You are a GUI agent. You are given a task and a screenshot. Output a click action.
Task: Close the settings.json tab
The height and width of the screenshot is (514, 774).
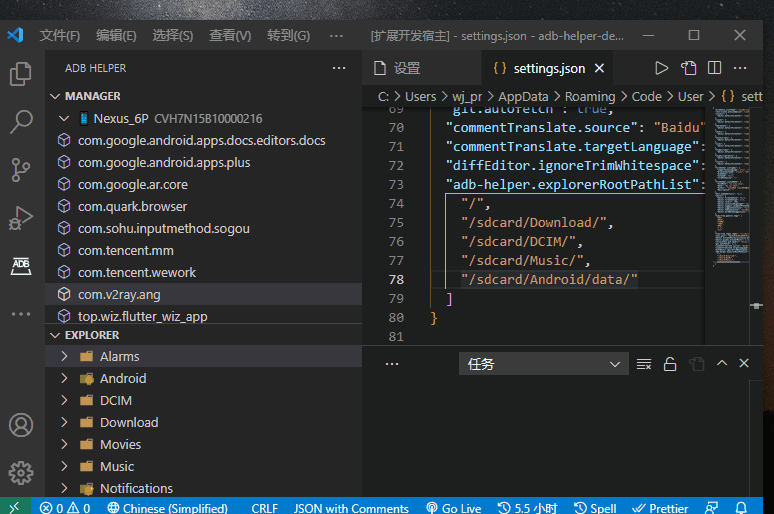[599, 68]
